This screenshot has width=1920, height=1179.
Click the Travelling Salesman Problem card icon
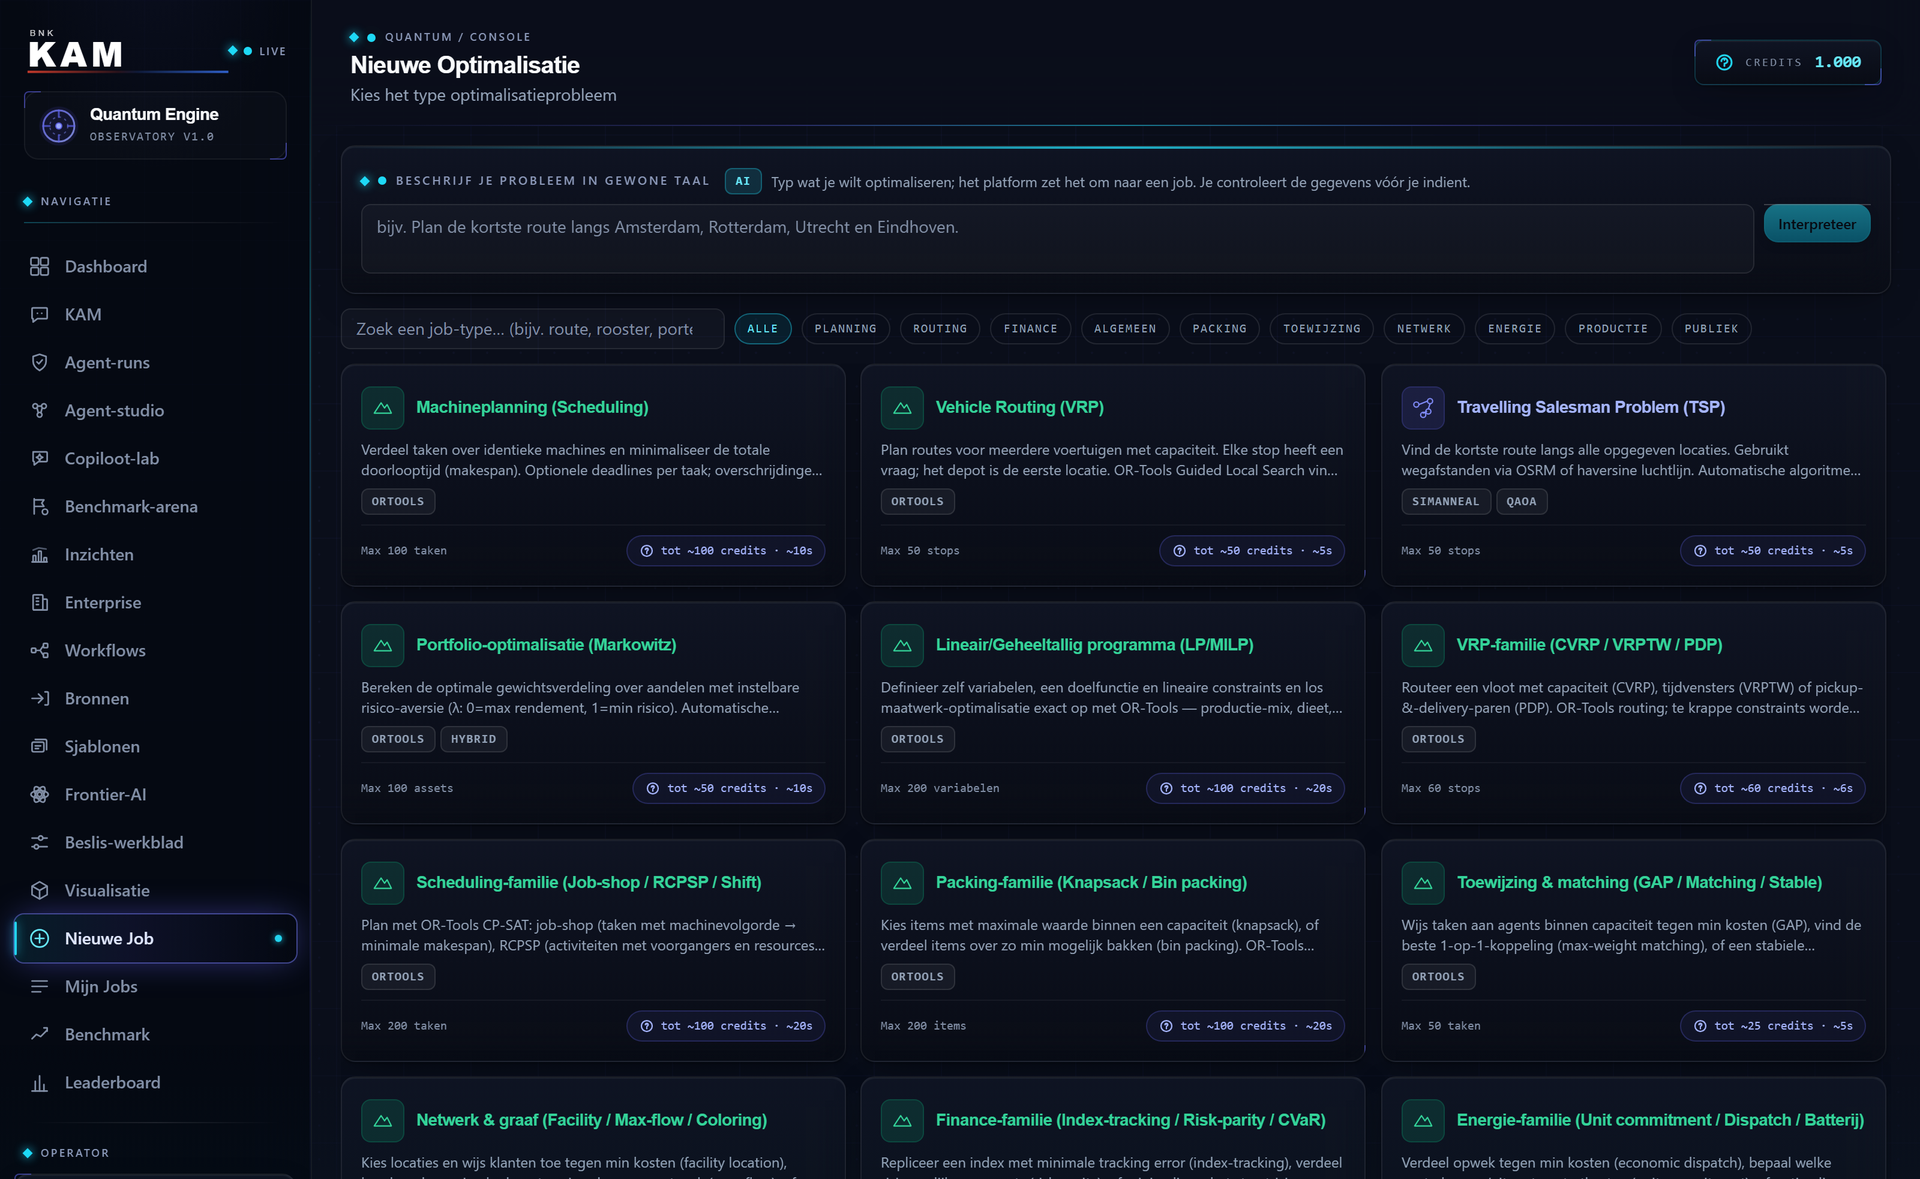click(x=1422, y=407)
